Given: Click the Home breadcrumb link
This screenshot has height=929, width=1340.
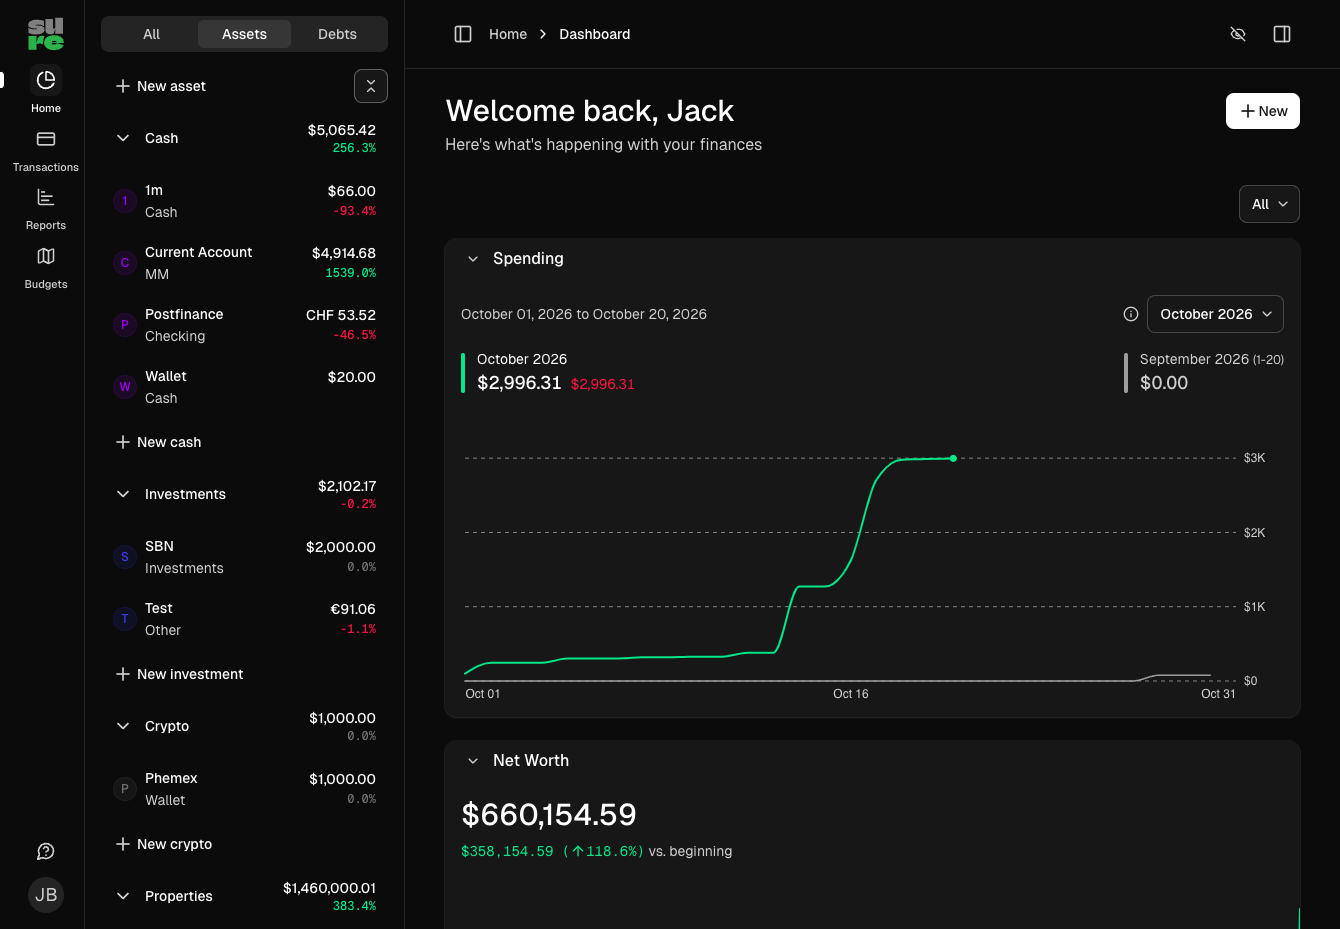Looking at the screenshot, I should 508,34.
